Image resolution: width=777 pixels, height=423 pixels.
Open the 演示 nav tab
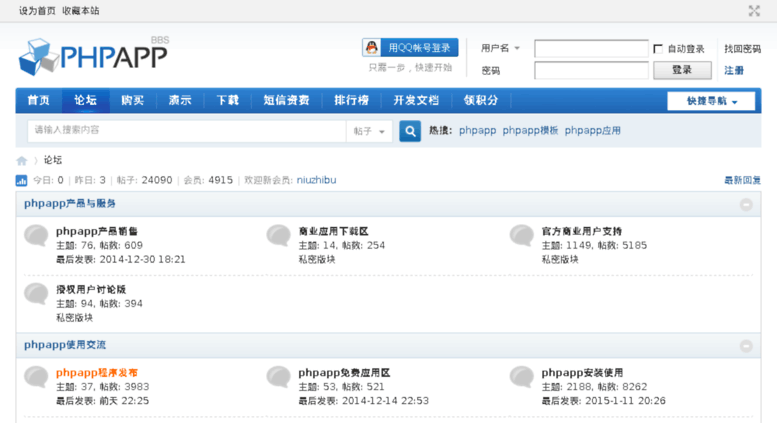pos(180,101)
